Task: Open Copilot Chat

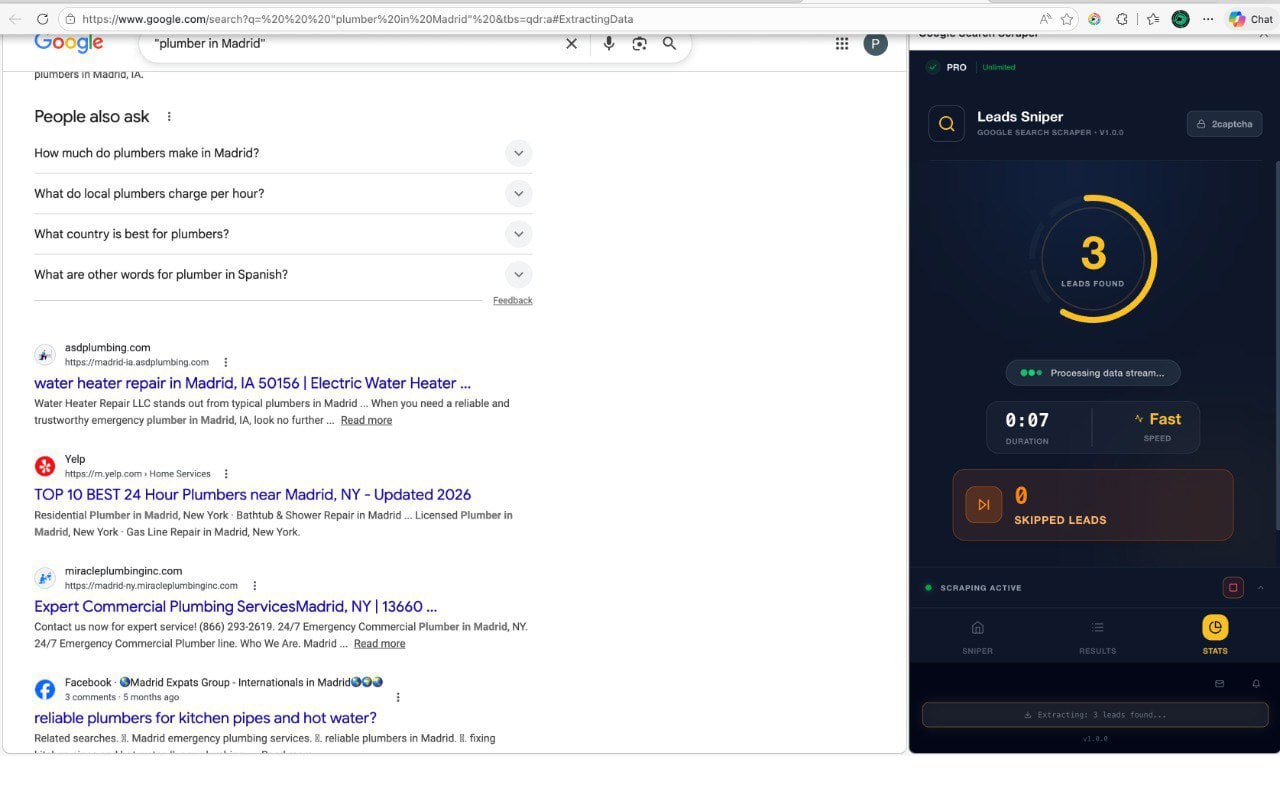Action: [1250, 19]
